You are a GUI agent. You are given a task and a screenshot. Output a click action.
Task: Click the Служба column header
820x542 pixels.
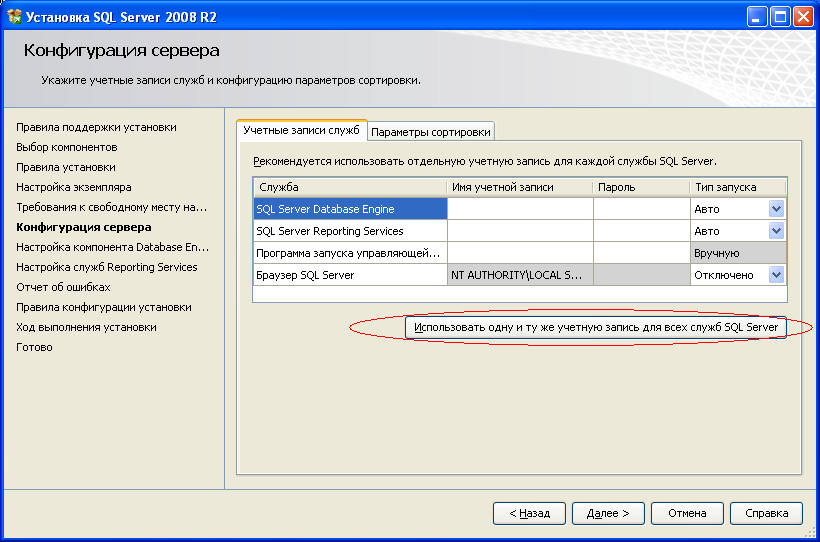350,187
